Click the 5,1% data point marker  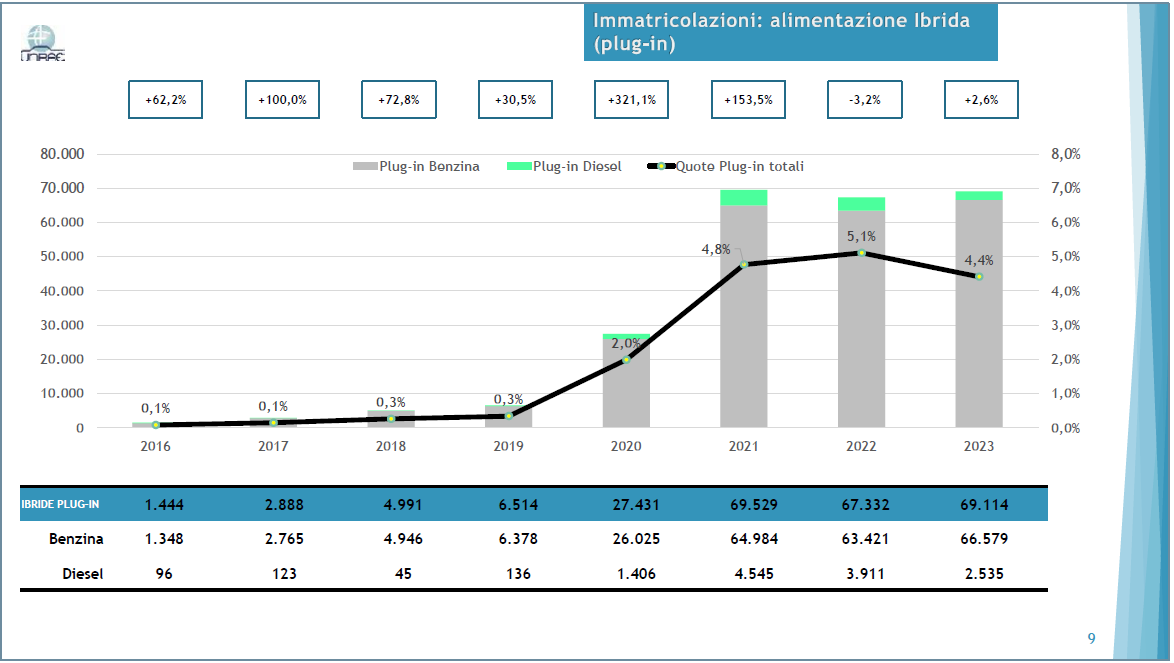pyautogui.click(x=861, y=253)
